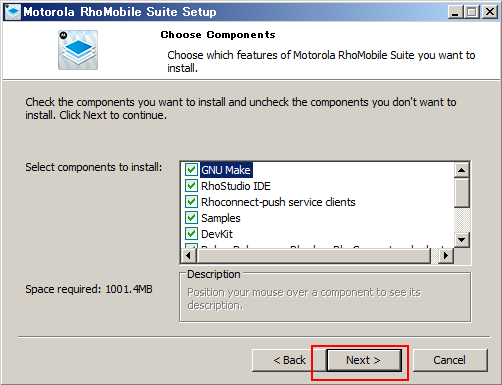Click the component list scroll-down arrow
Screen dimensions: 502x385
tap(462, 239)
